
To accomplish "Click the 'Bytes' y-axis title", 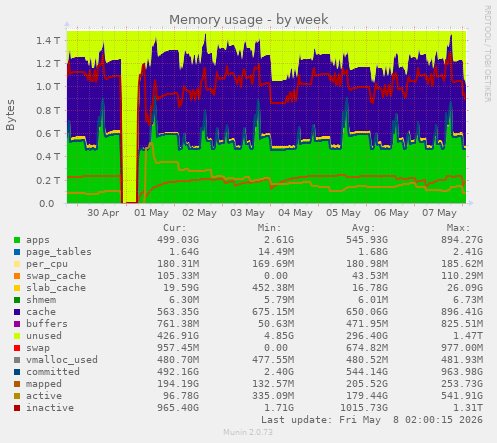I will [10, 115].
